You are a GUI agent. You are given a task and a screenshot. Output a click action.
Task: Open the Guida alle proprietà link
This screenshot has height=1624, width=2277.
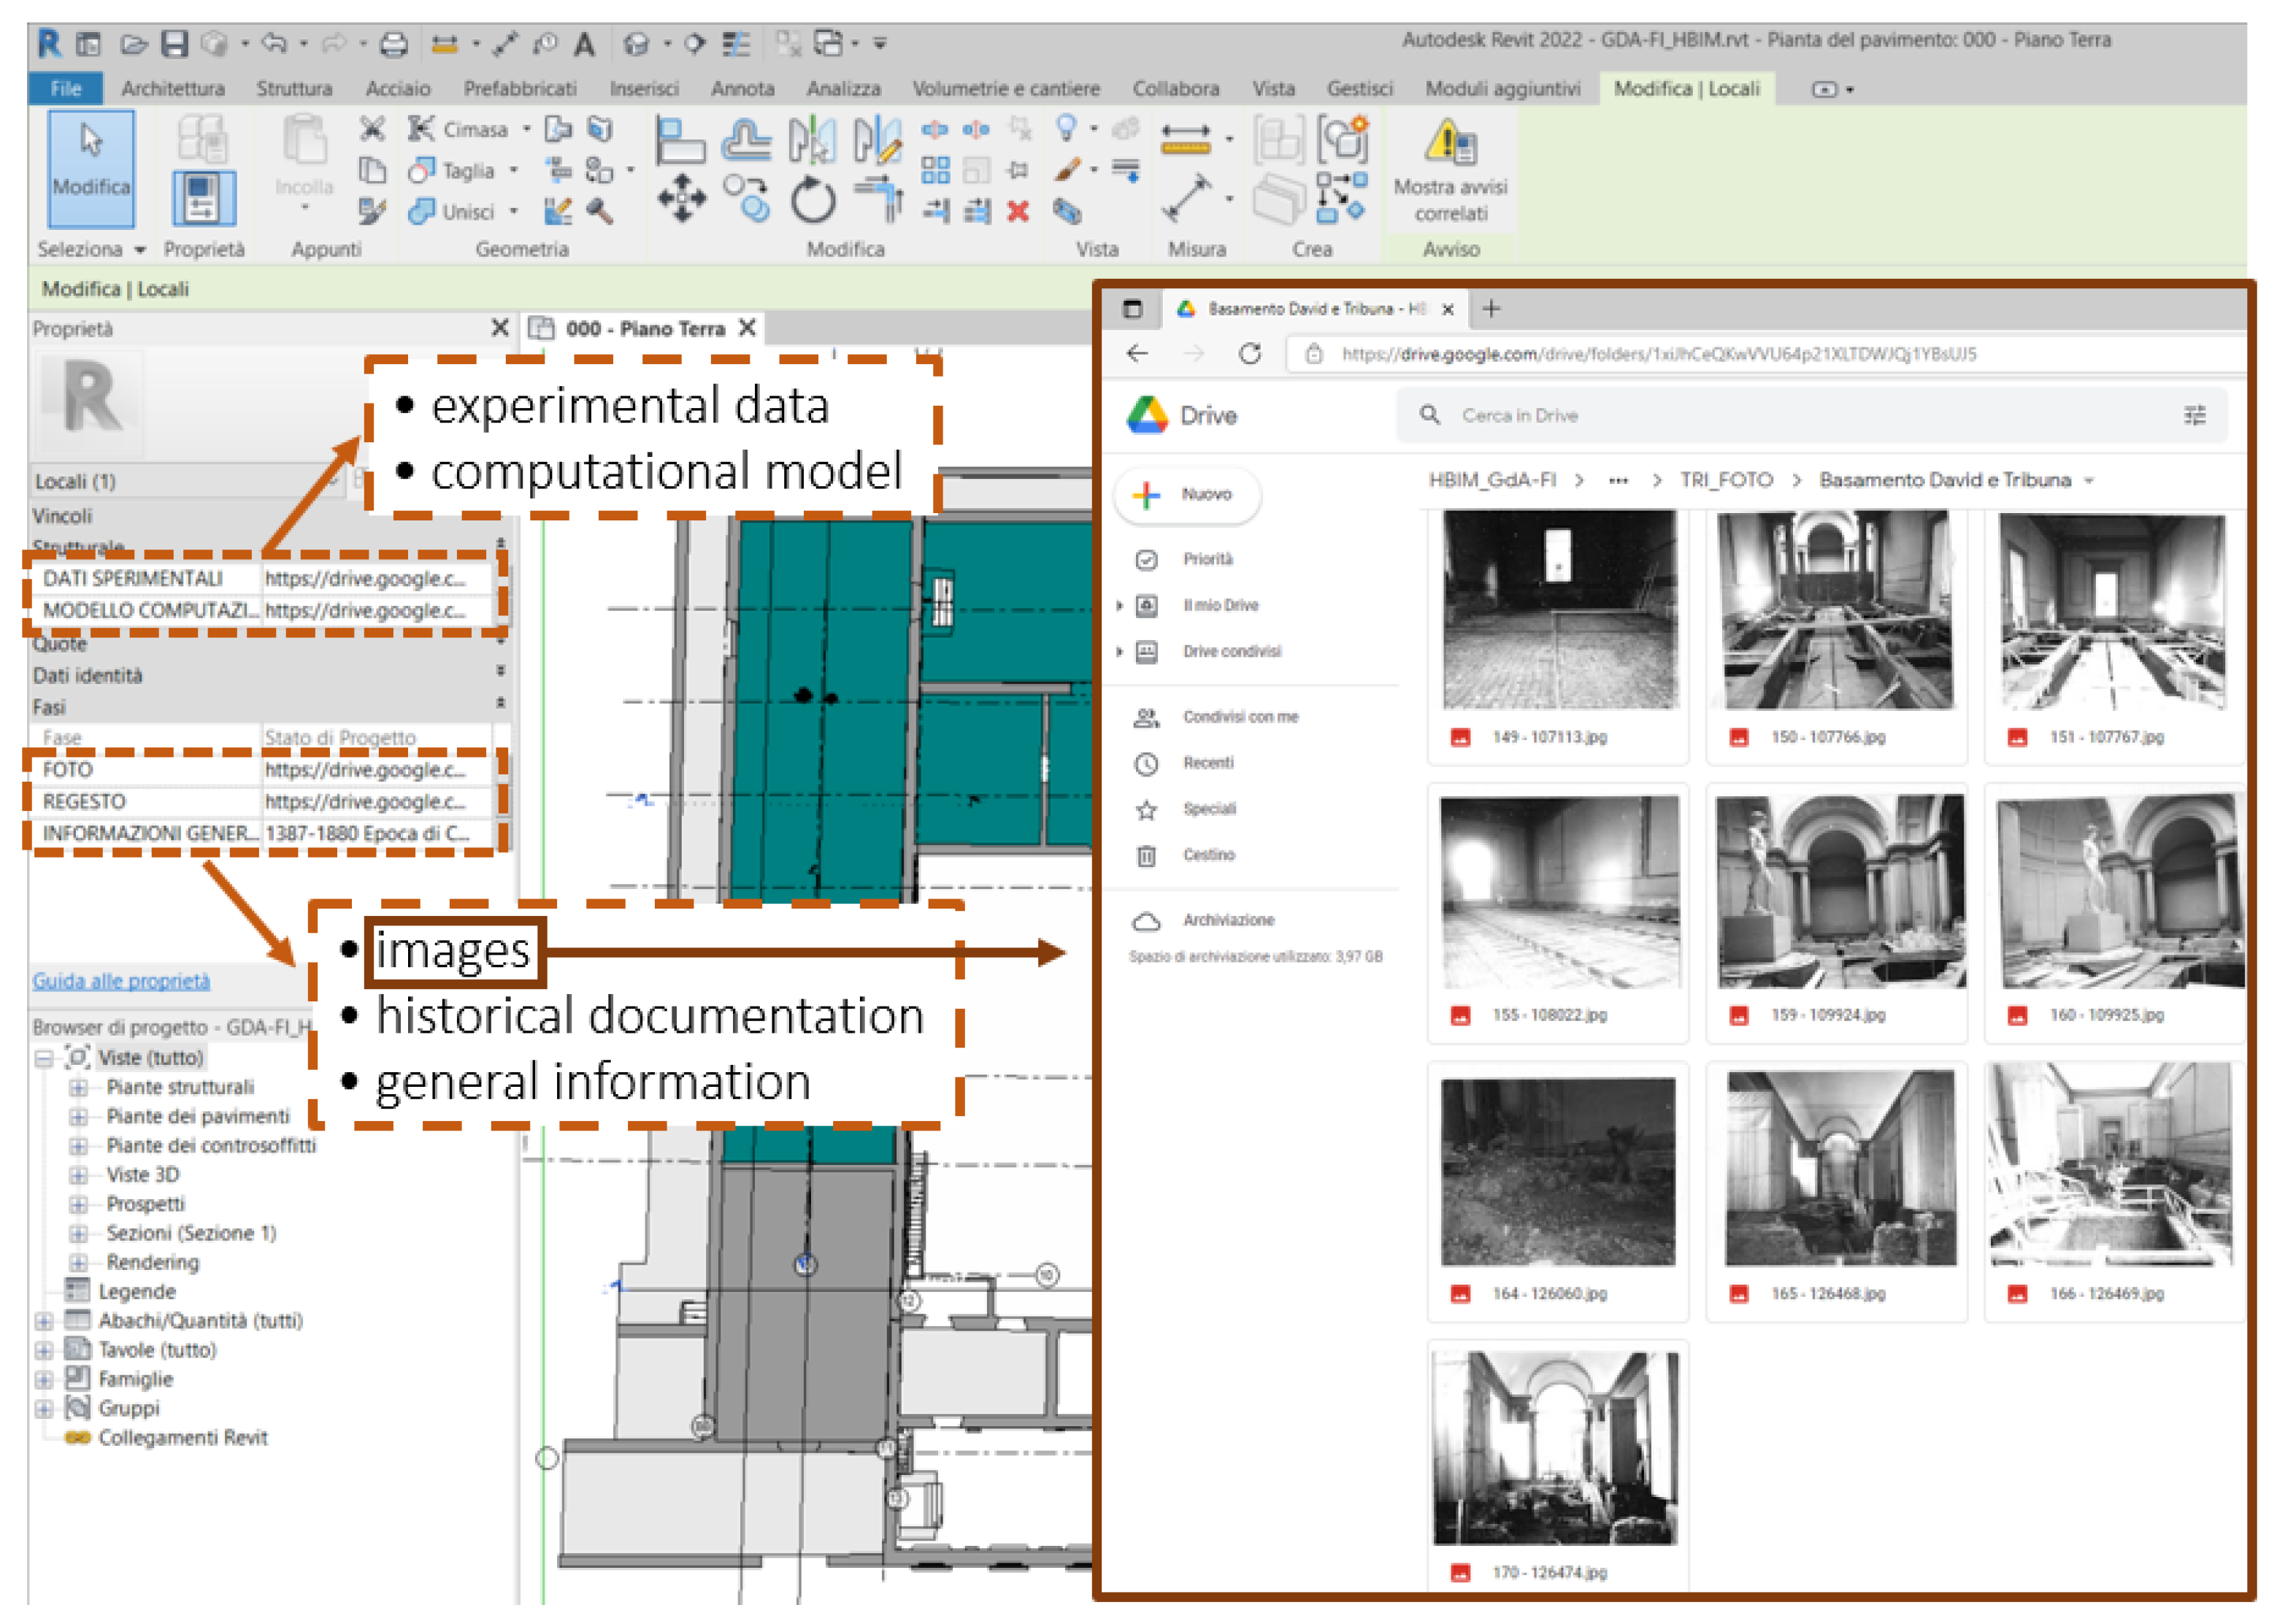[121, 981]
